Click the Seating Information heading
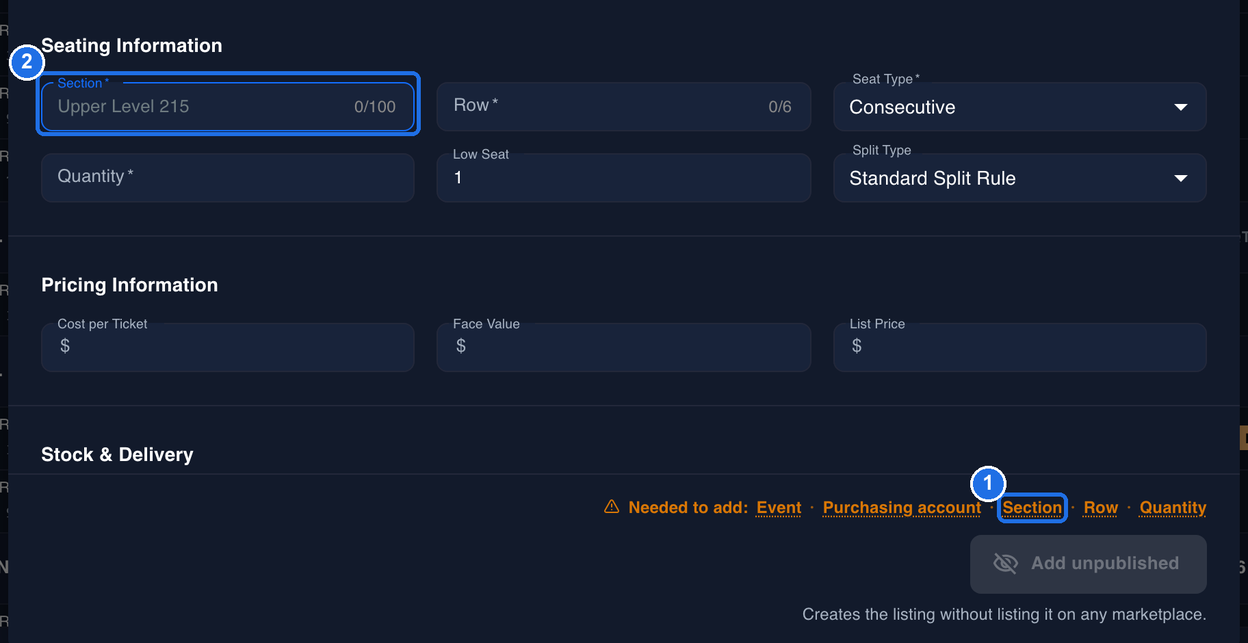 132,46
